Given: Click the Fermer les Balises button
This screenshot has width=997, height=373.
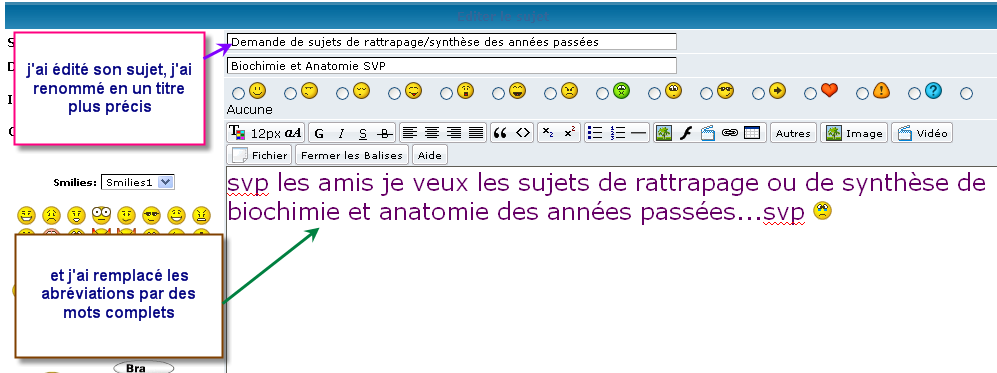Looking at the screenshot, I should (352, 155).
